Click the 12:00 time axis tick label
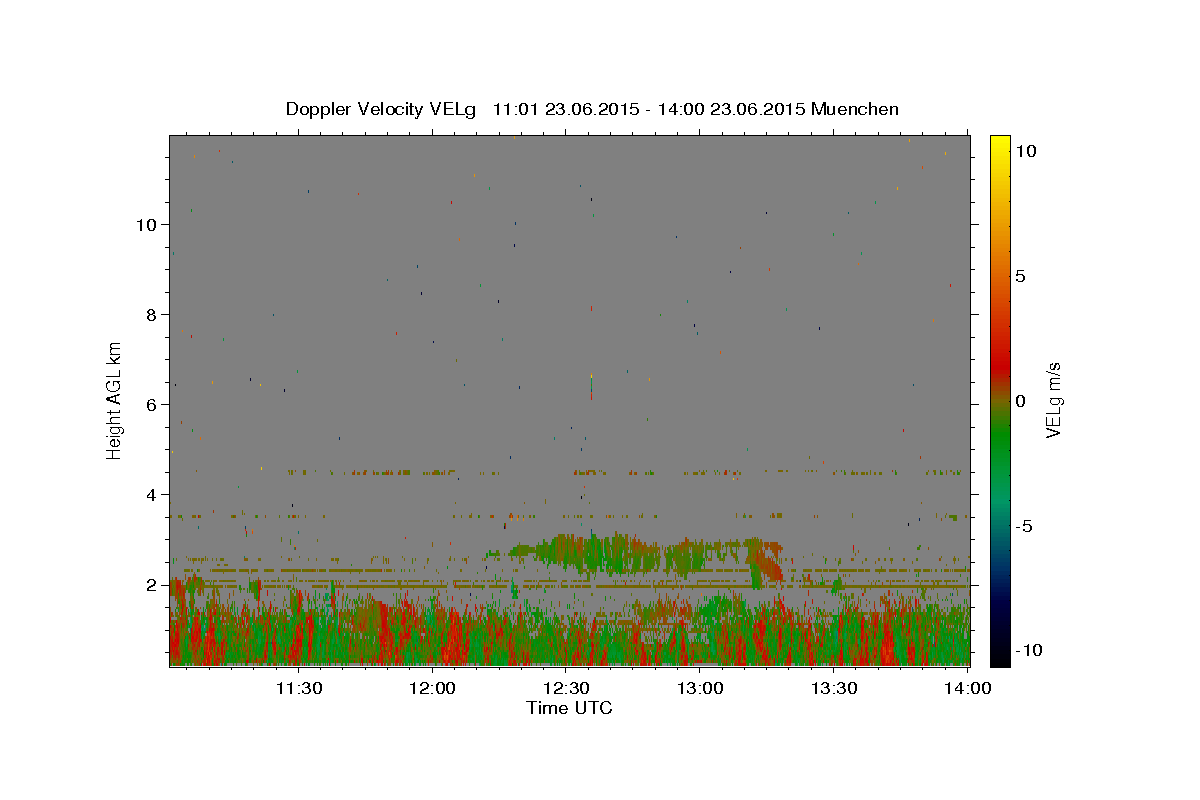1200x800 pixels. pyautogui.click(x=432, y=688)
